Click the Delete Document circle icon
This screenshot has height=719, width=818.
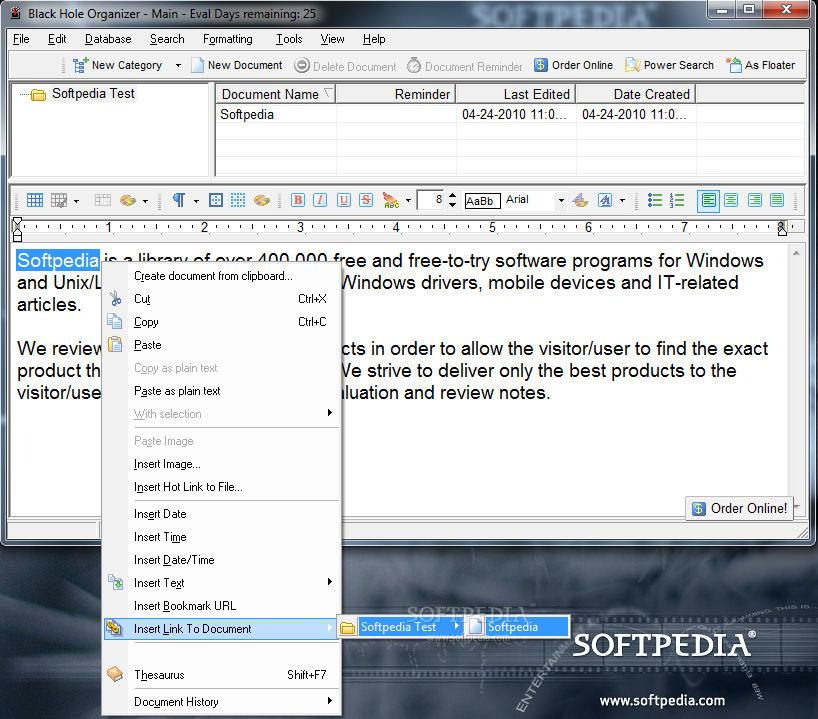coord(302,65)
